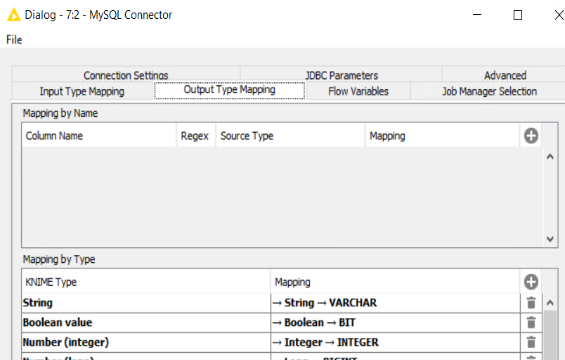The height and width of the screenshot is (360, 565).
Task: Minimize the MySQL Connector dialog
Action: [477, 15]
